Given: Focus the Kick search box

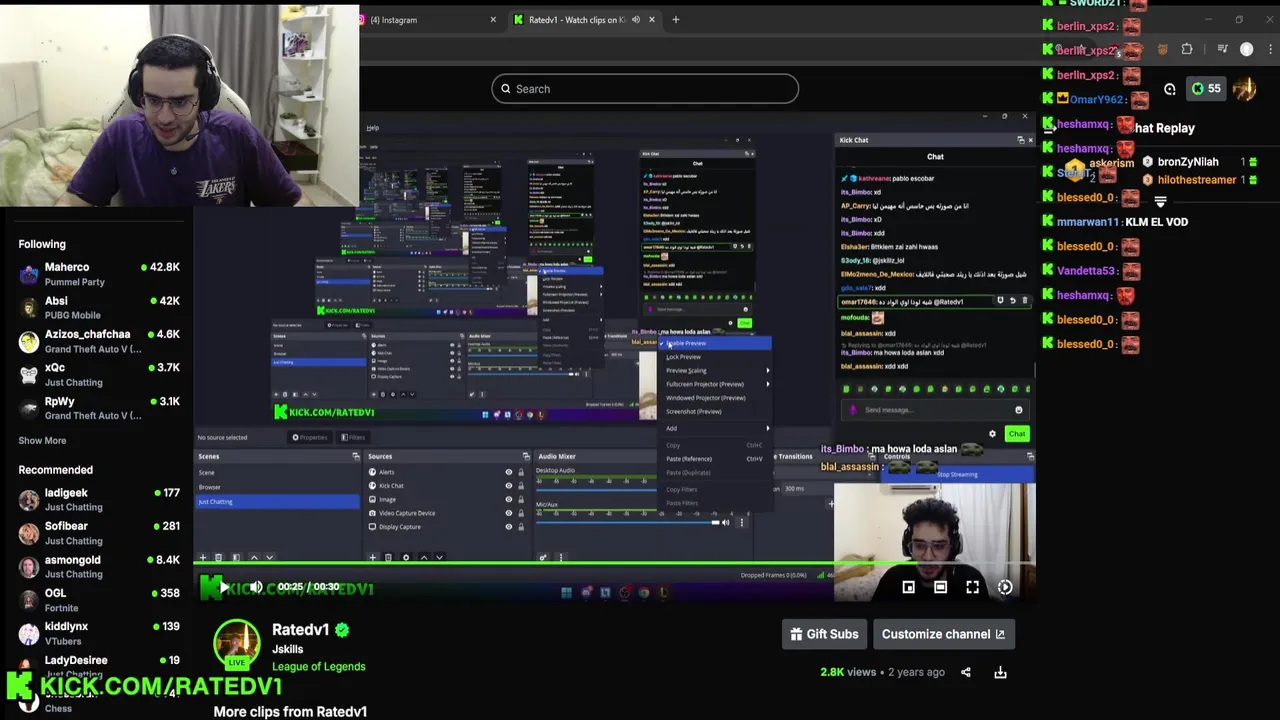Looking at the screenshot, I should pos(645,89).
